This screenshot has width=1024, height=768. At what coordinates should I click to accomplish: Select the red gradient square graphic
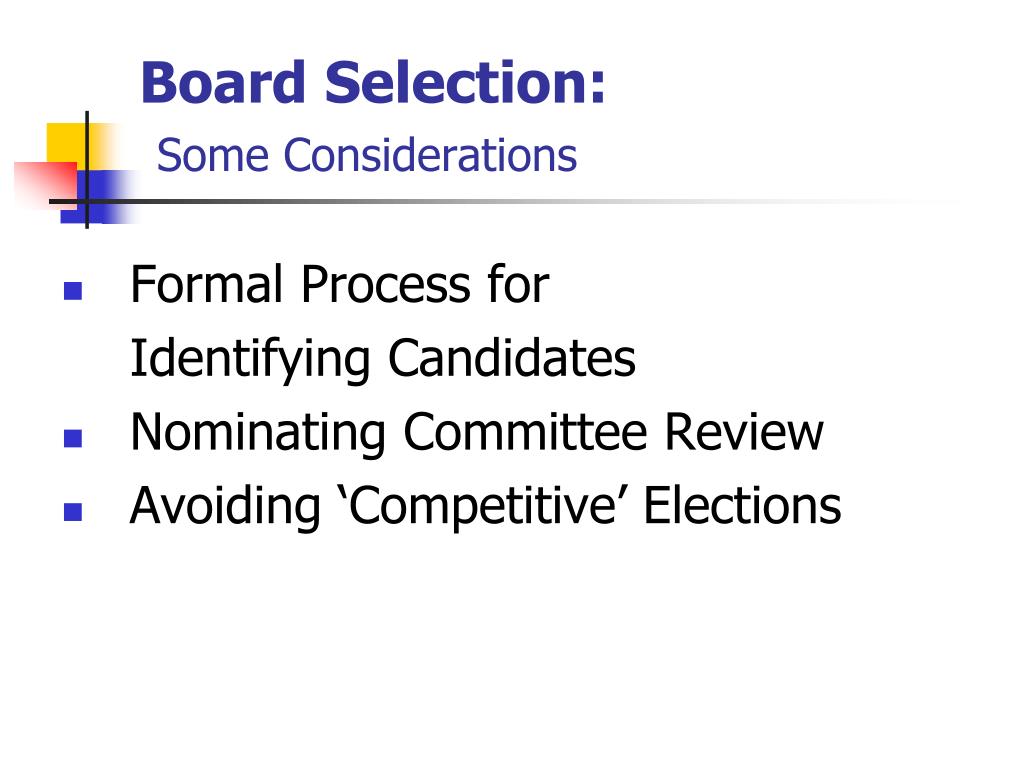coord(46,184)
